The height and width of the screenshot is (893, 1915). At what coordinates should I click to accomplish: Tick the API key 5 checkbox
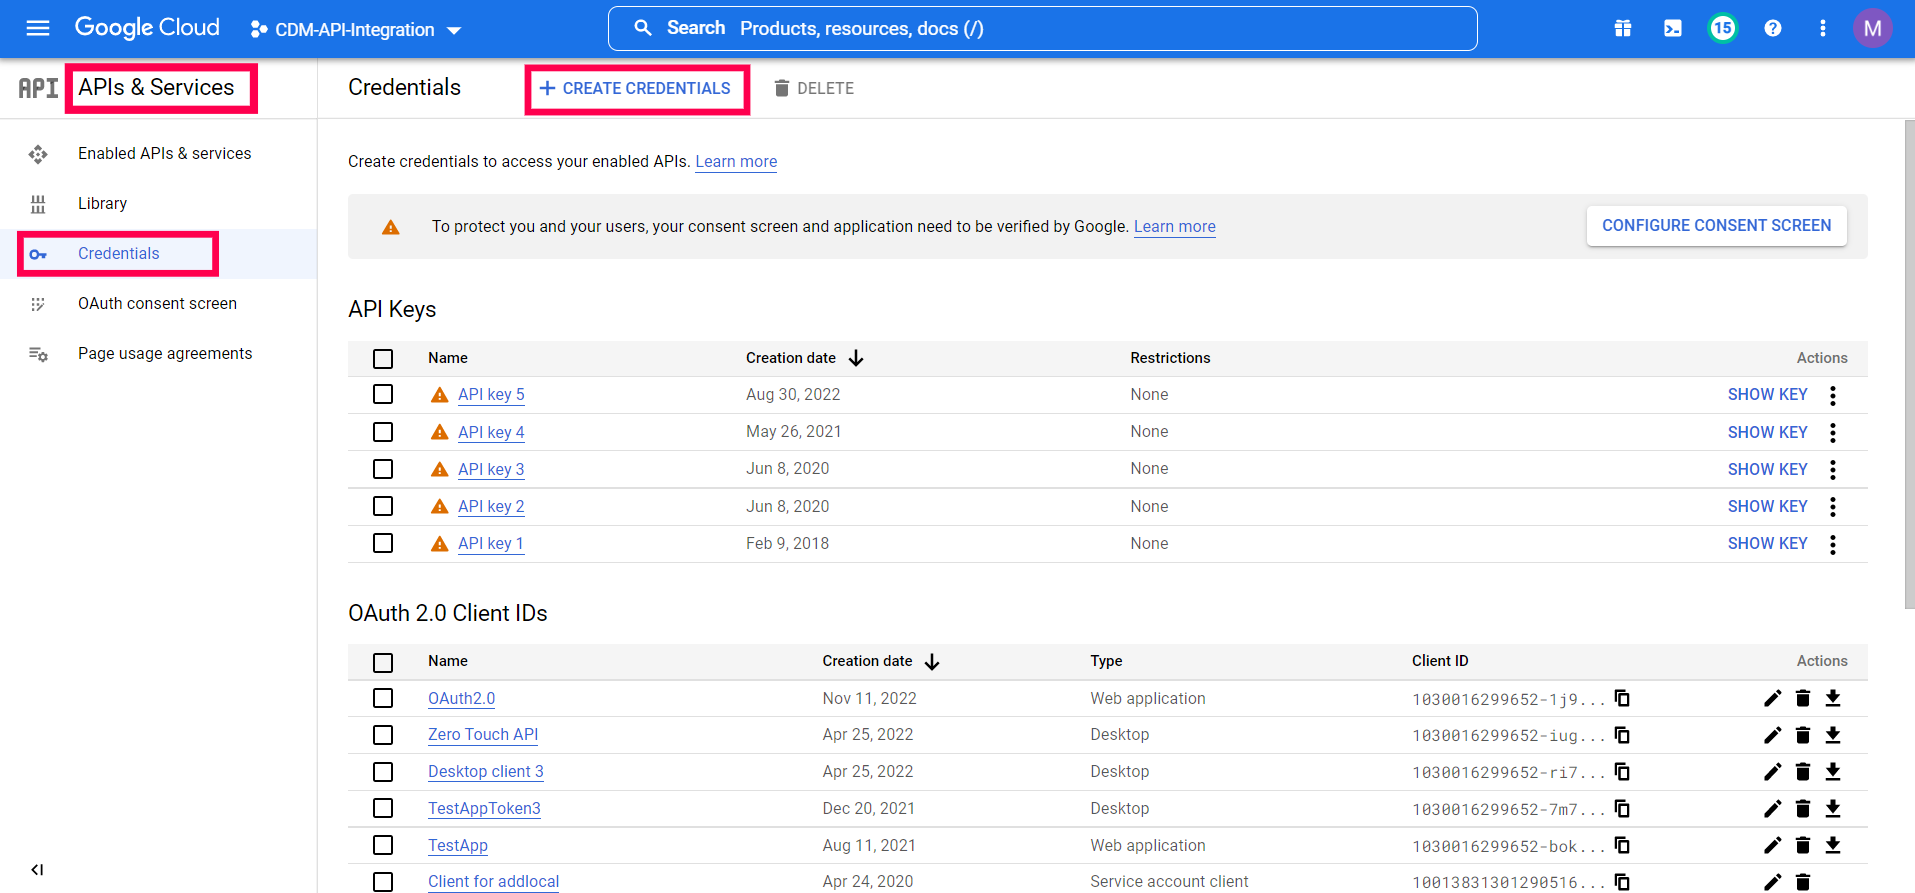point(383,394)
